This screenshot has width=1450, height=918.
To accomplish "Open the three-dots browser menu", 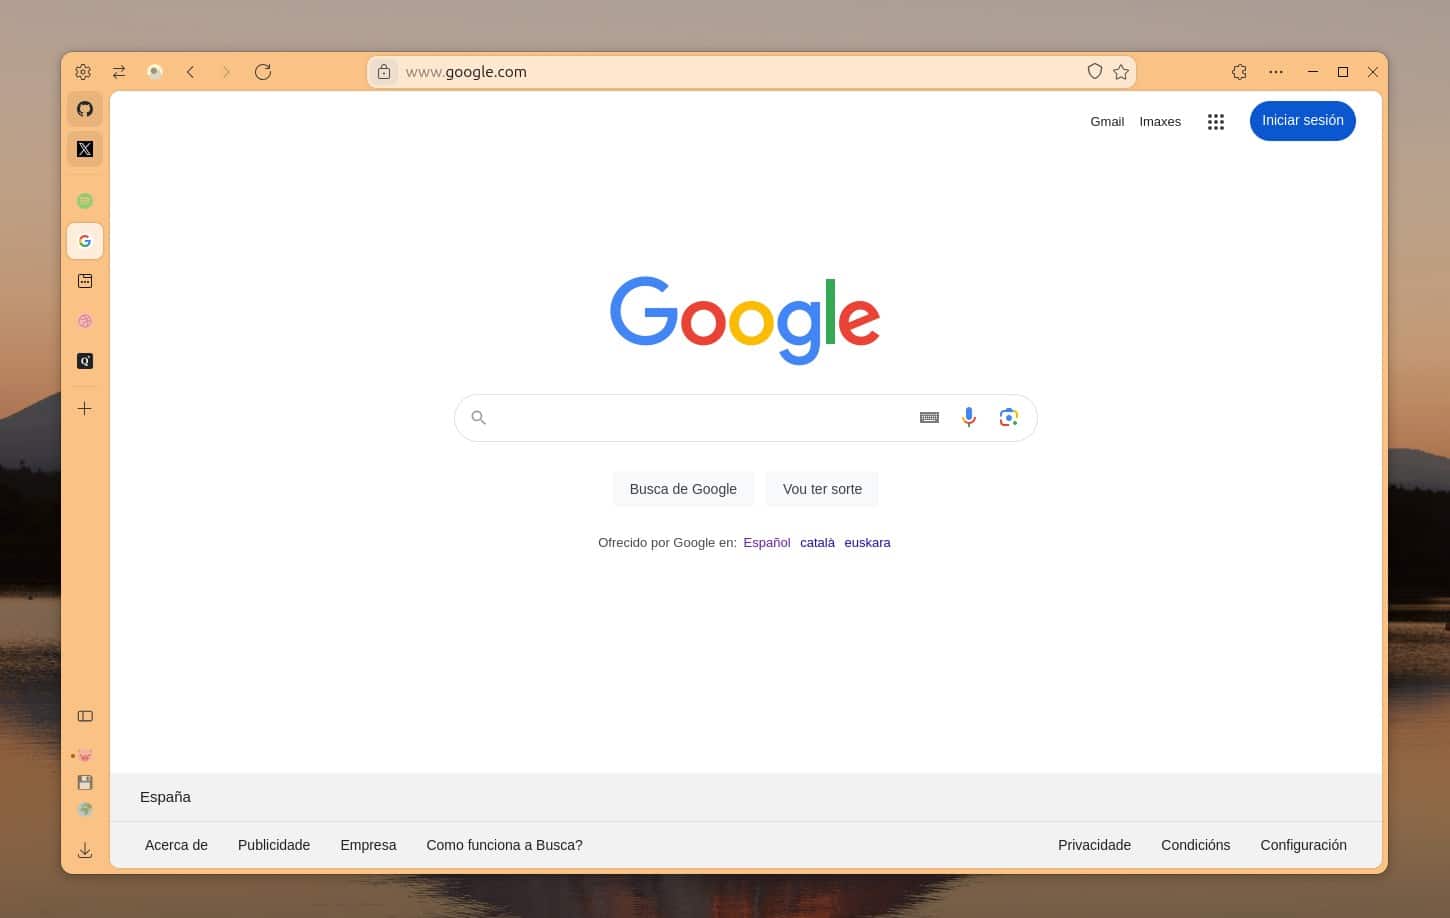I will (x=1276, y=72).
